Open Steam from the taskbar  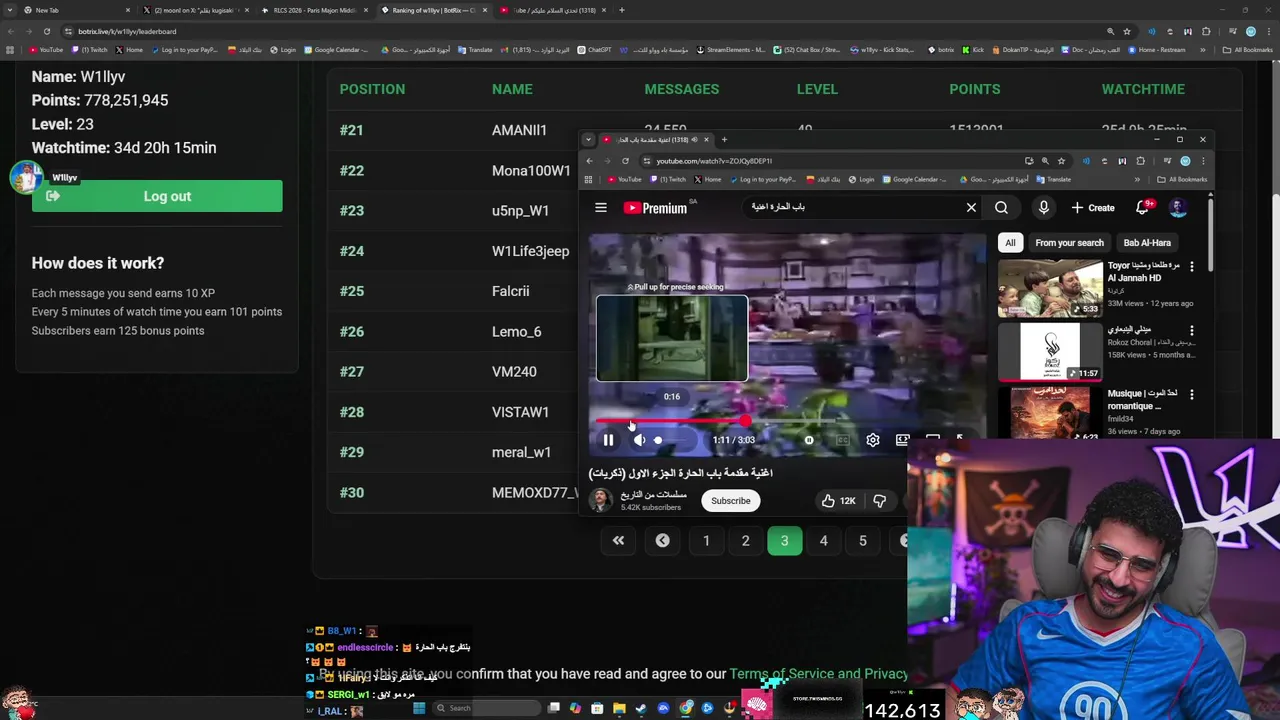(641, 708)
